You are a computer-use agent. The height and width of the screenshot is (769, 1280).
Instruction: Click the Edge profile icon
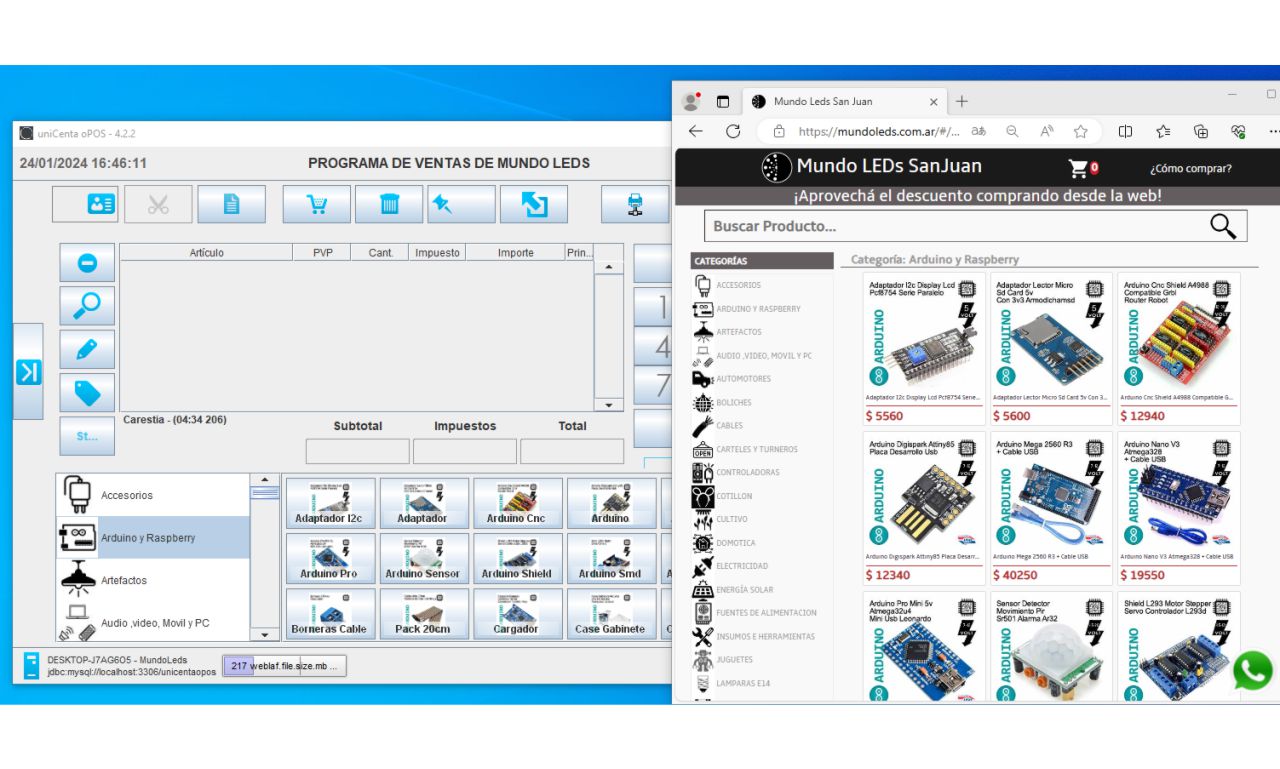(x=691, y=101)
